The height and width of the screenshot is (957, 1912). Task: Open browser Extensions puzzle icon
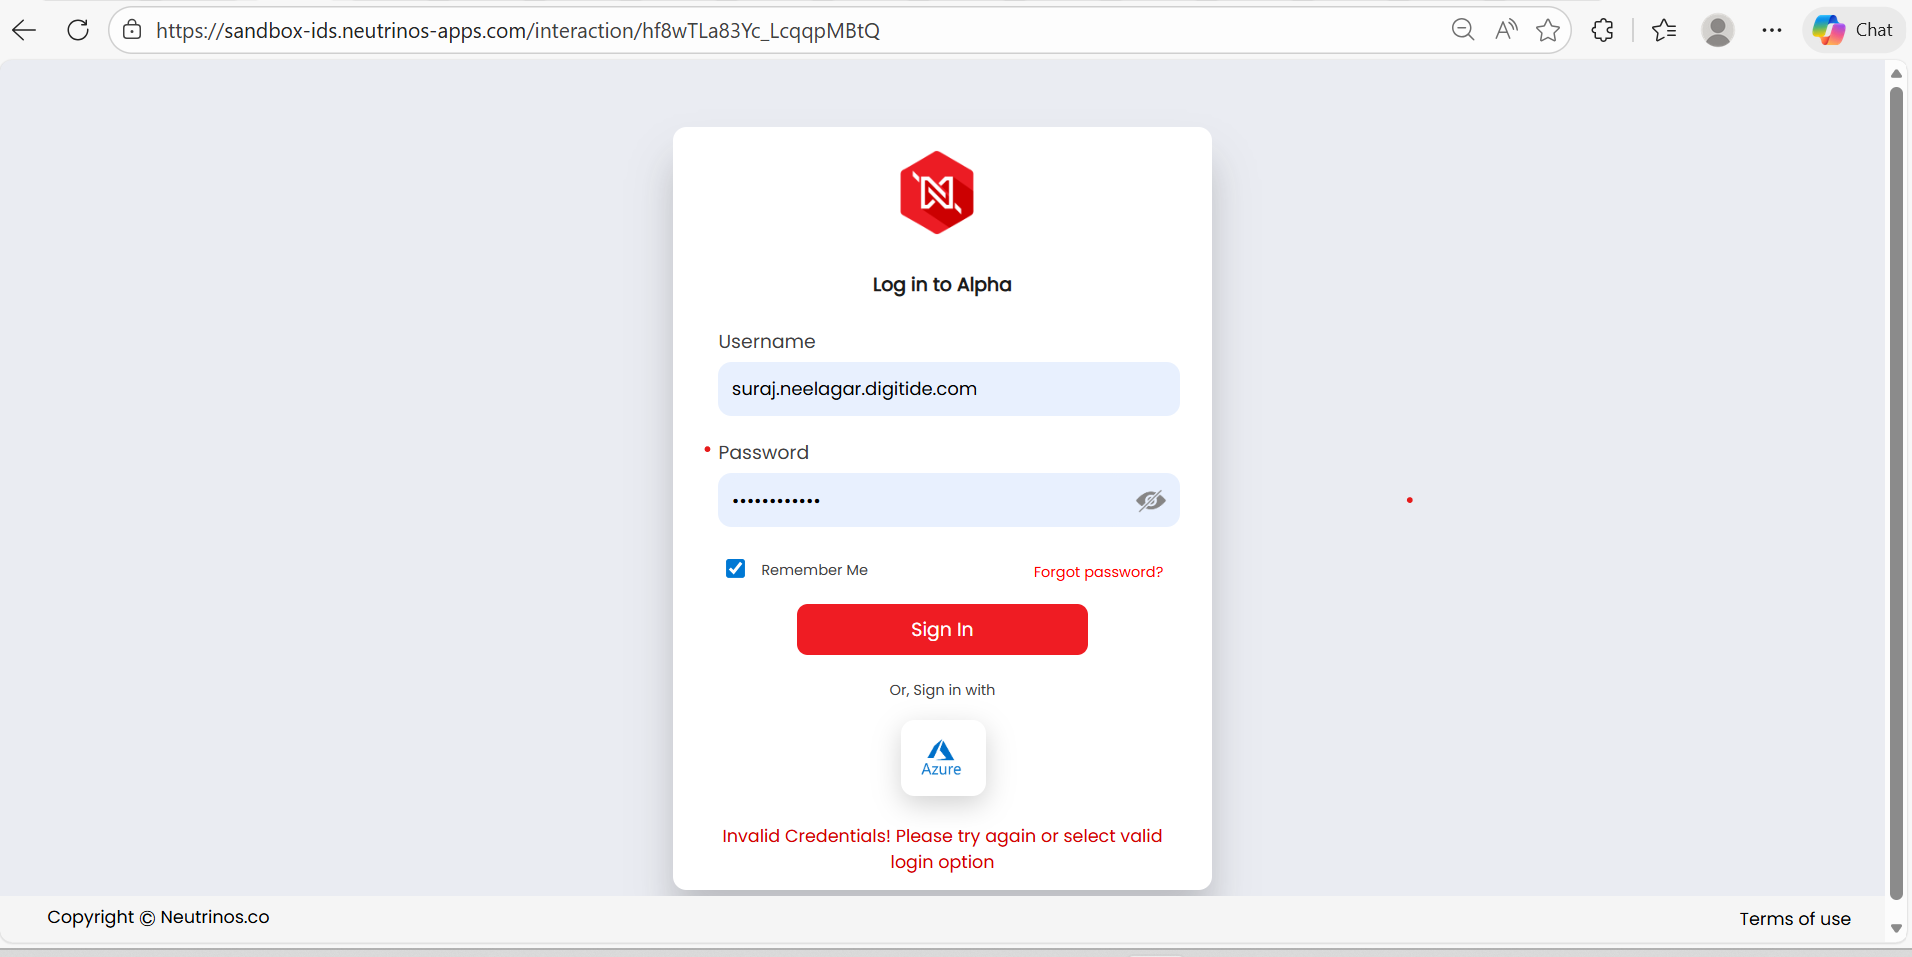[x=1603, y=30]
